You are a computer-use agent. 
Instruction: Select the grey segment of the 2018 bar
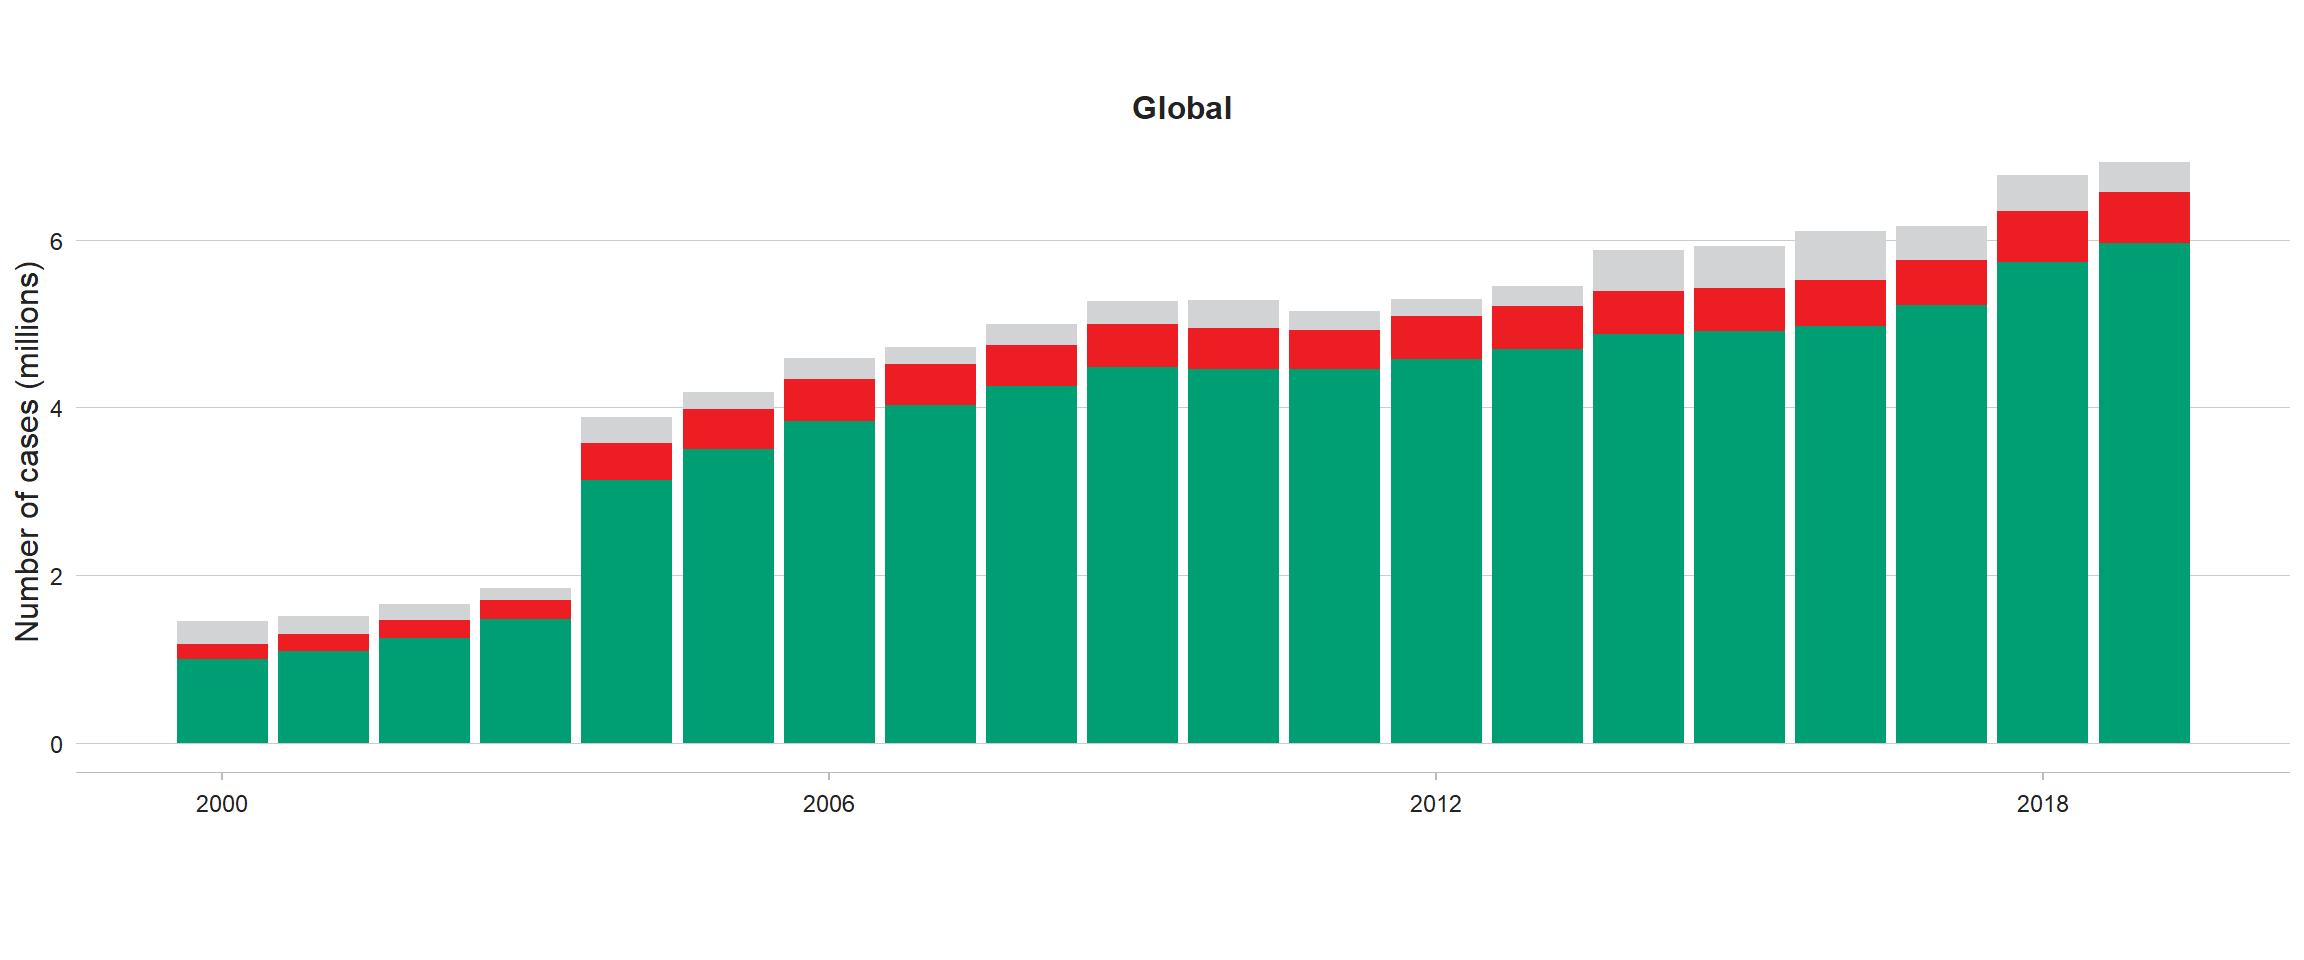pyautogui.click(x=2042, y=193)
